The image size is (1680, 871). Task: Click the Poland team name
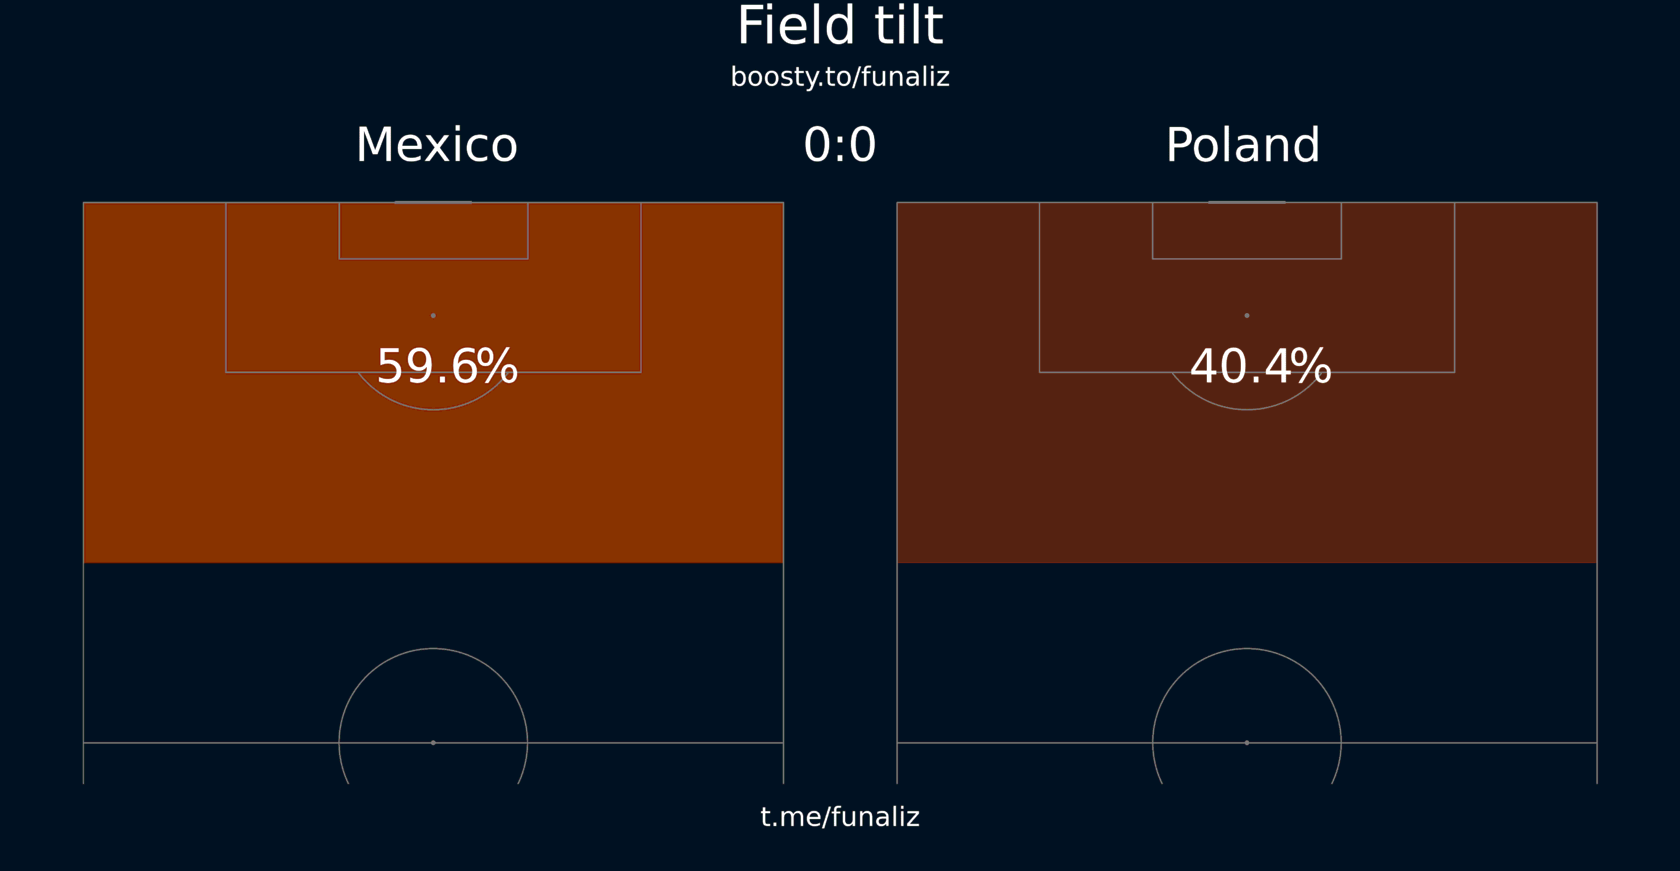point(1243,146)
